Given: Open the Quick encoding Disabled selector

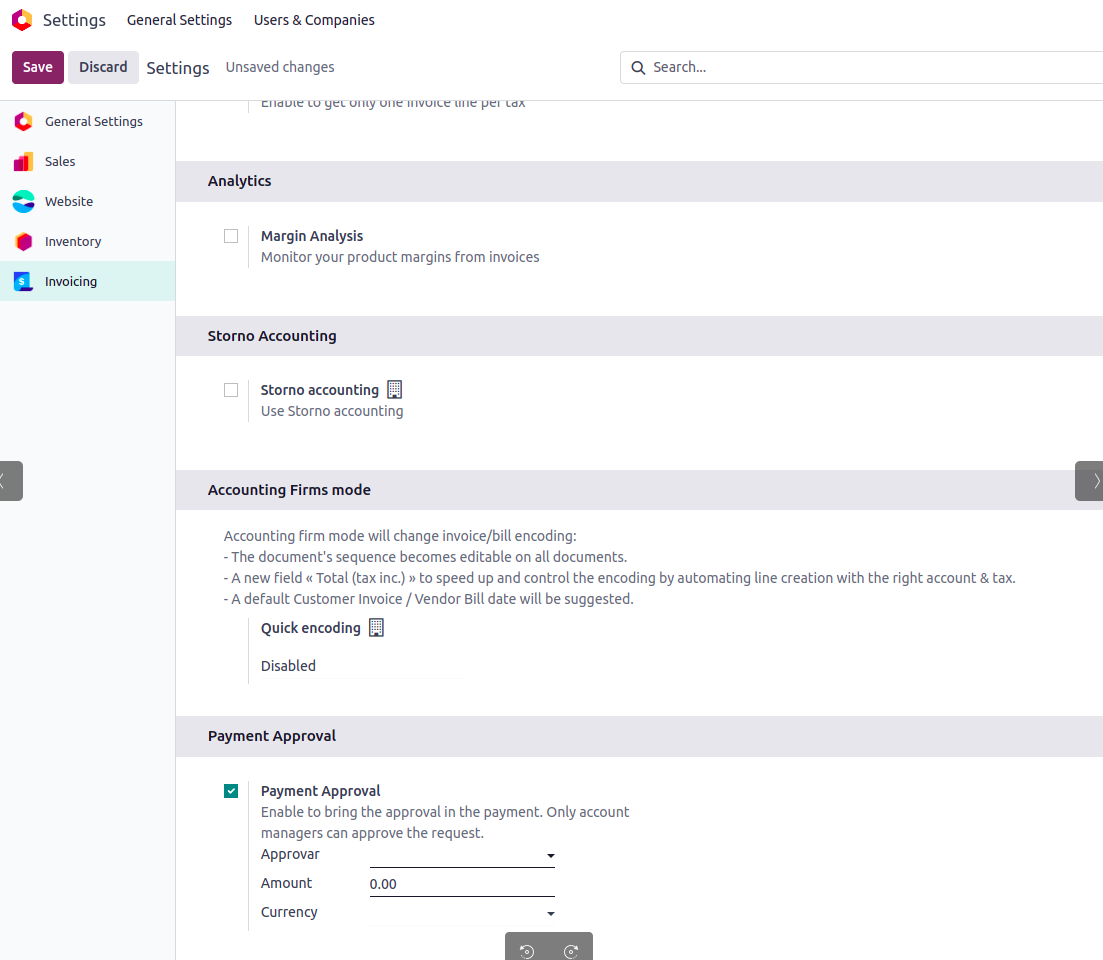Looking at the screenshot, I should click(358, 666).
